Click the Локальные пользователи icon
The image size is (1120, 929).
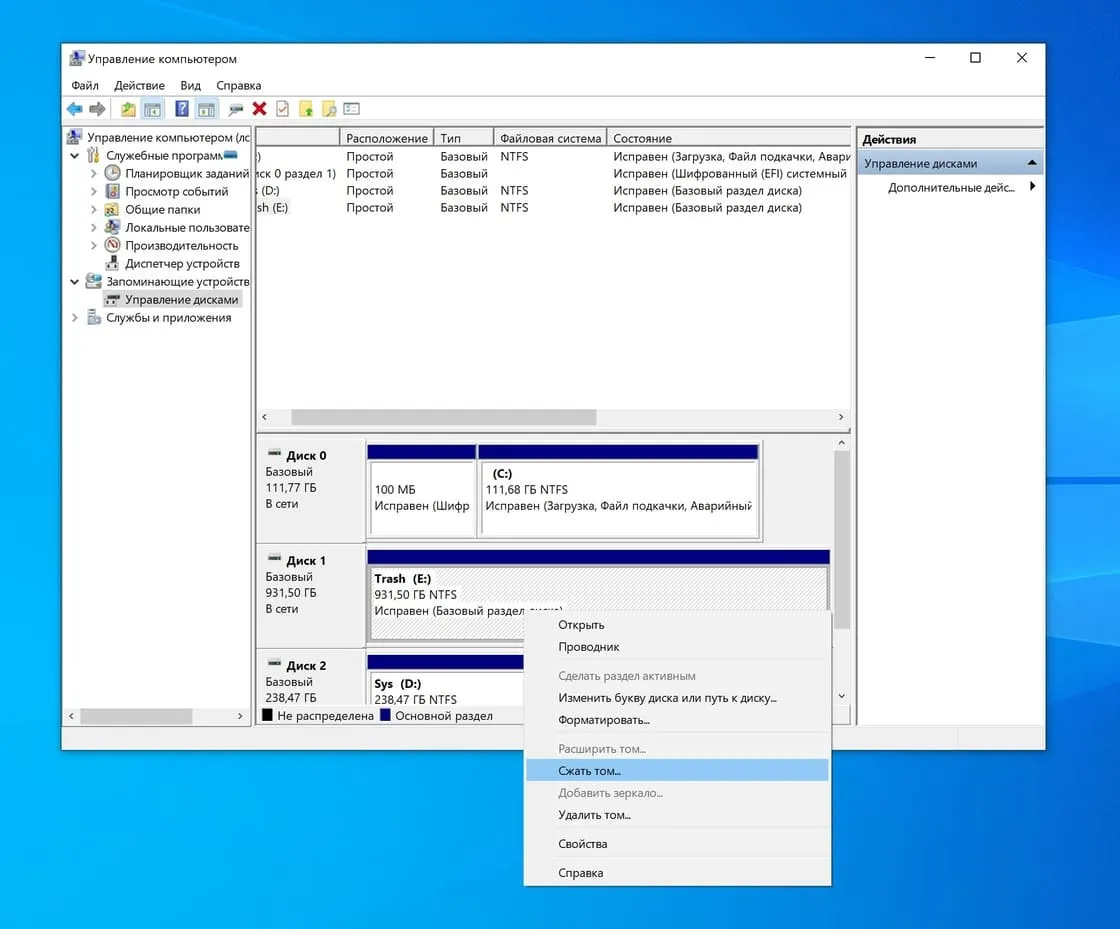[112, 227]
